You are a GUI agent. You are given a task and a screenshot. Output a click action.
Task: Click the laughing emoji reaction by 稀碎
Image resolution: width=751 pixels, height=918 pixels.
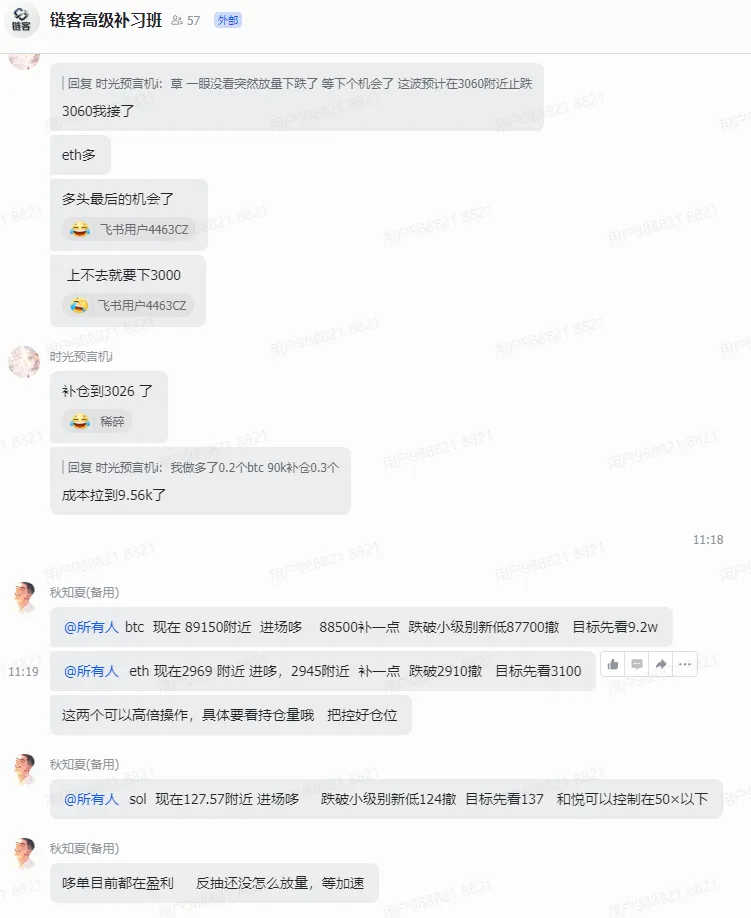[x=80, y=421]
